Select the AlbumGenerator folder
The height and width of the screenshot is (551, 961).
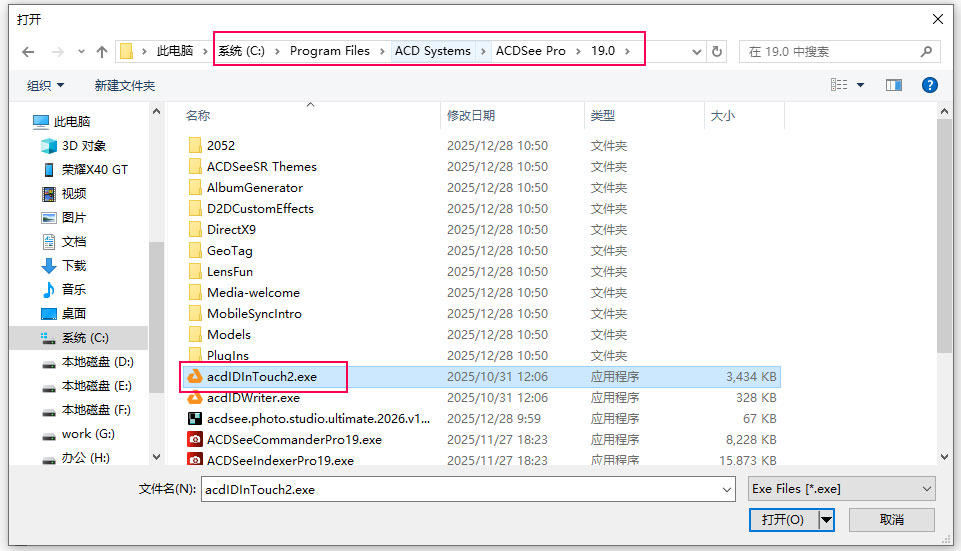245,188
